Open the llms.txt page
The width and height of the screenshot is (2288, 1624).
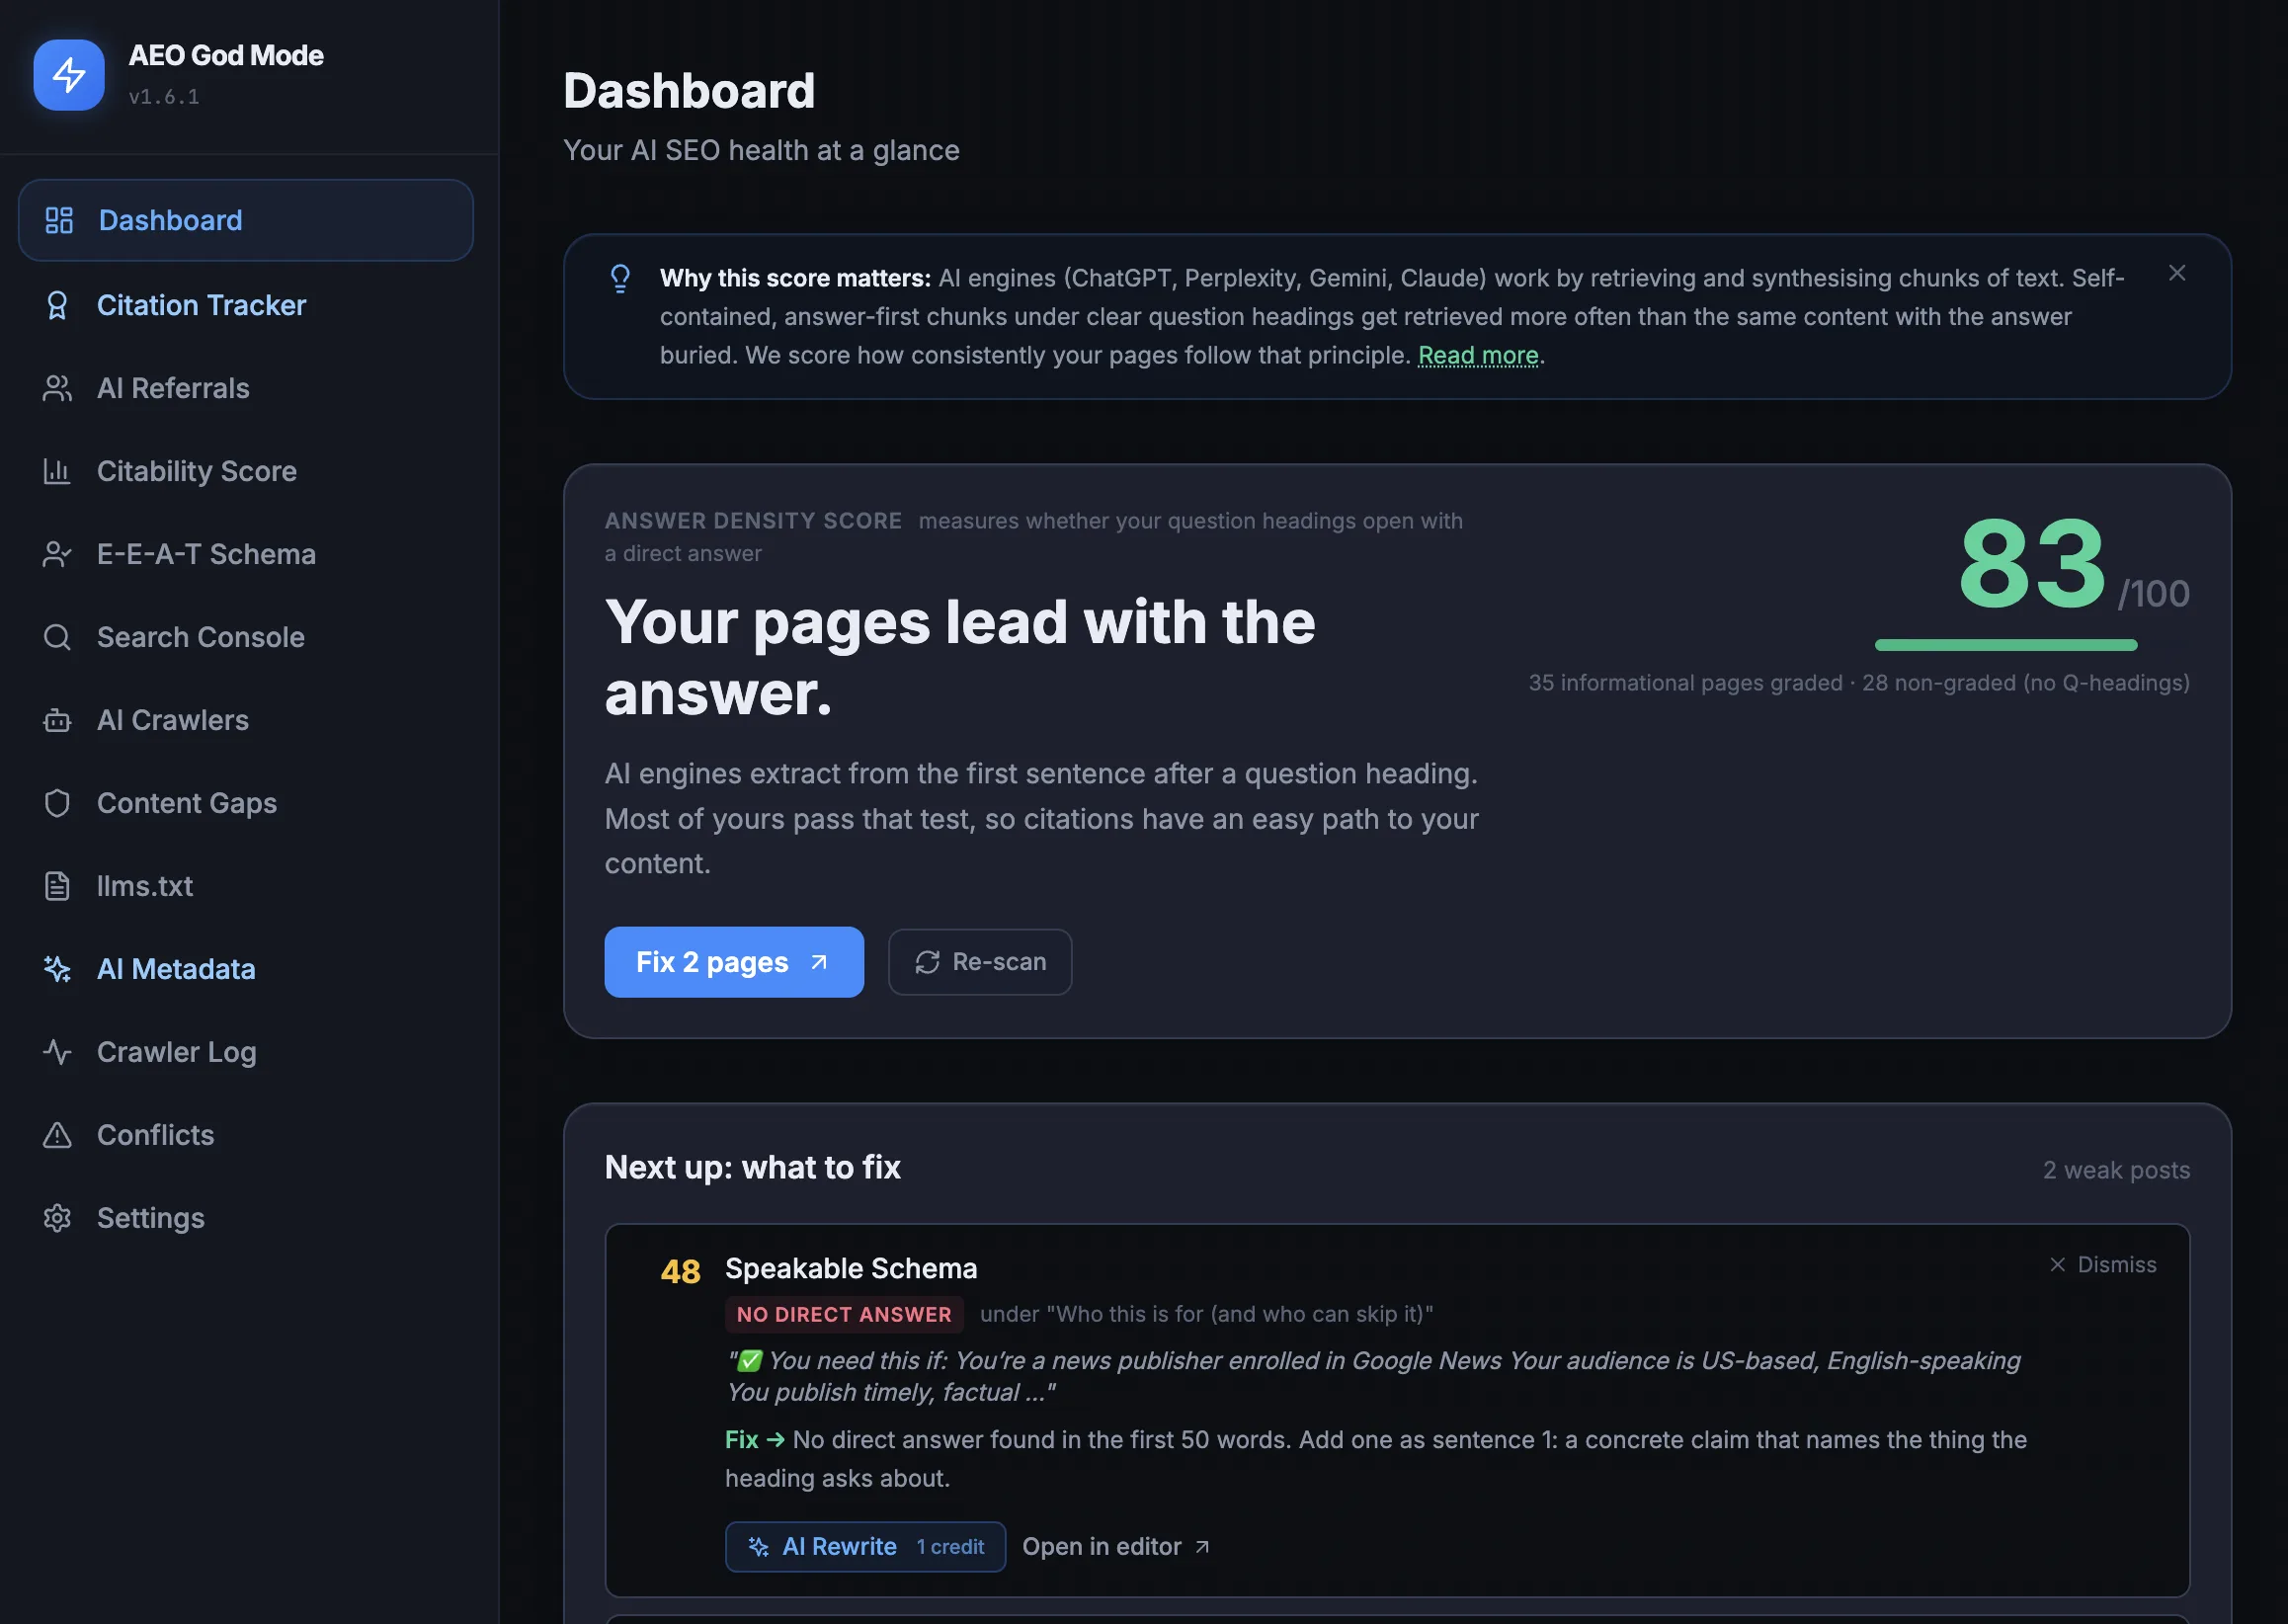pyautogui.click(x=246, y=886)
